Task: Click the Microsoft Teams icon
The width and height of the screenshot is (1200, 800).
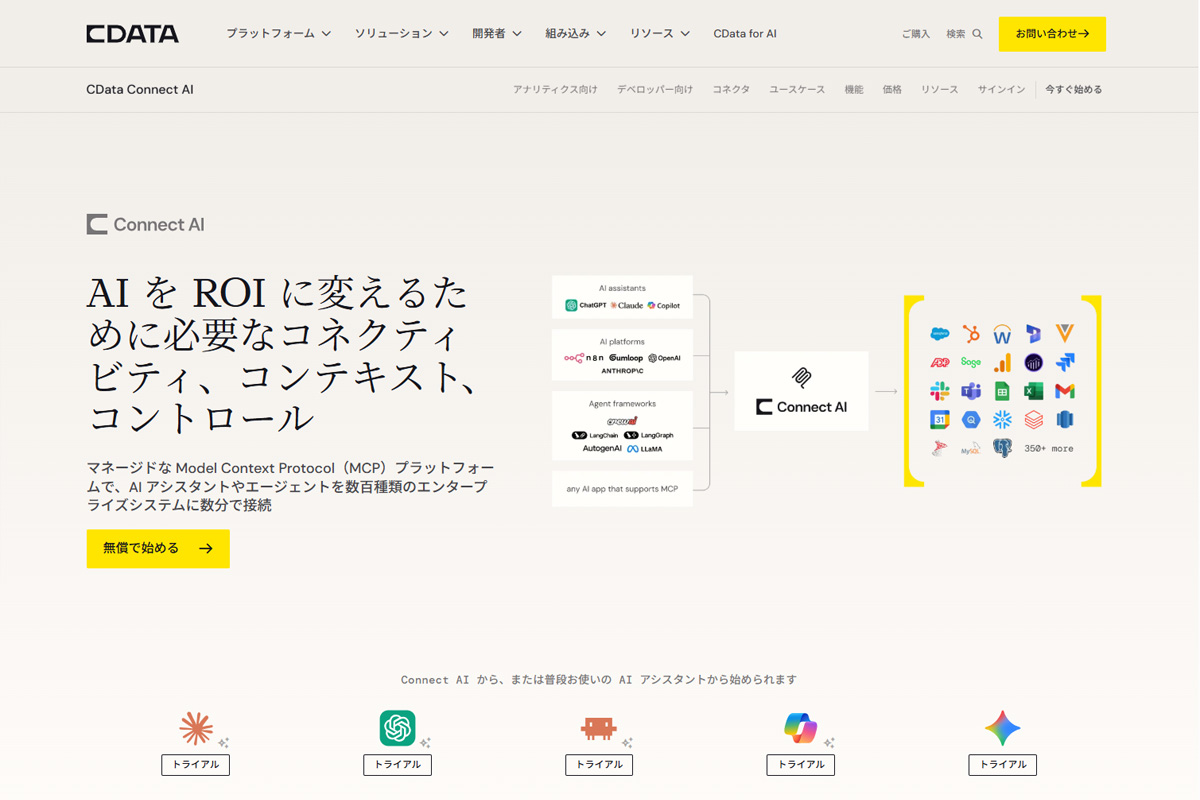Action: pyautogui.click(x=971, y=391)
